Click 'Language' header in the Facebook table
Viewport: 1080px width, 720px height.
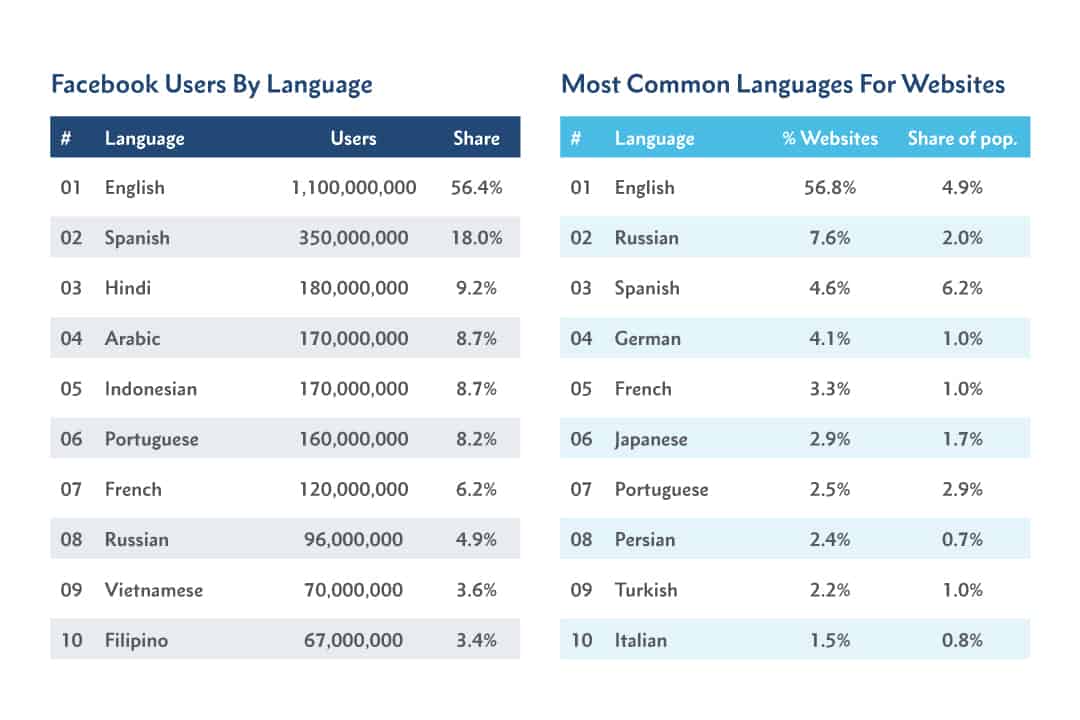tap(145, 138)
